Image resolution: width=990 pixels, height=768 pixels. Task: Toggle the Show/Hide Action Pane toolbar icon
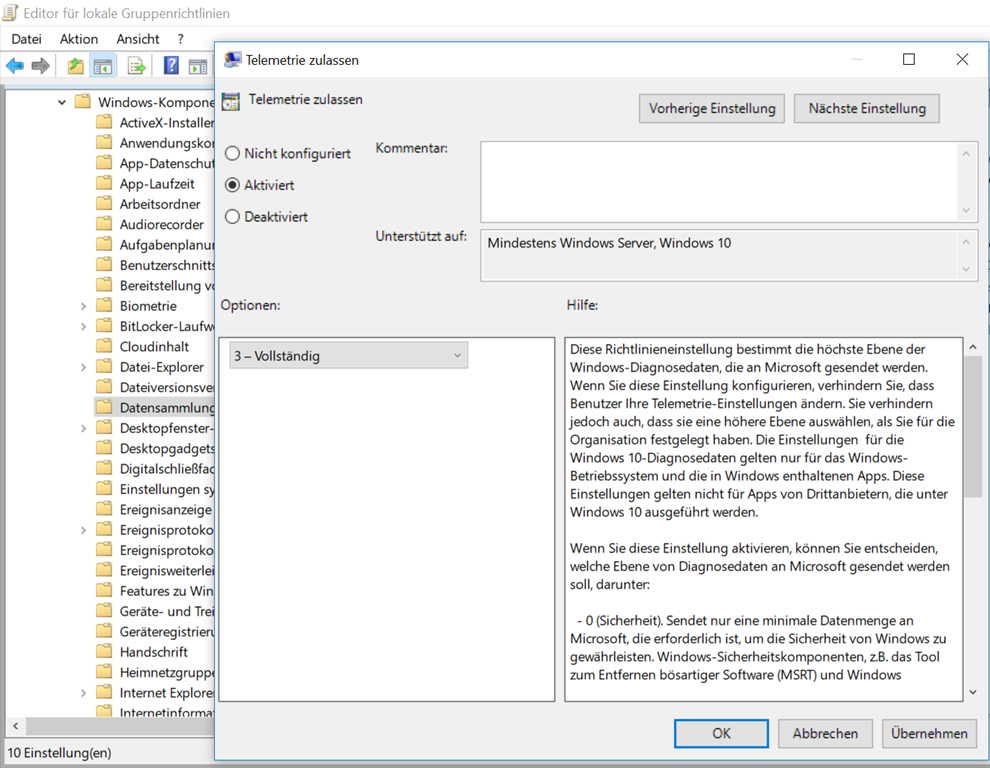[198, 66]
